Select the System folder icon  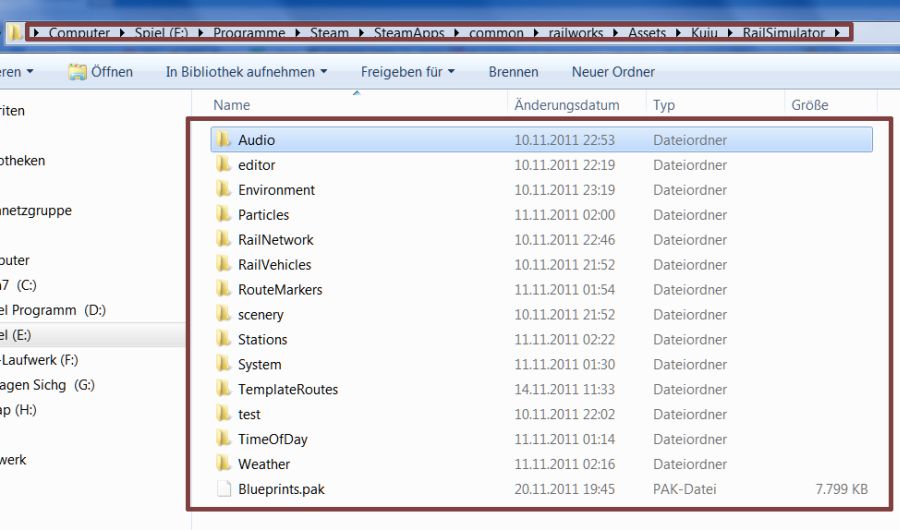[223, 364]
